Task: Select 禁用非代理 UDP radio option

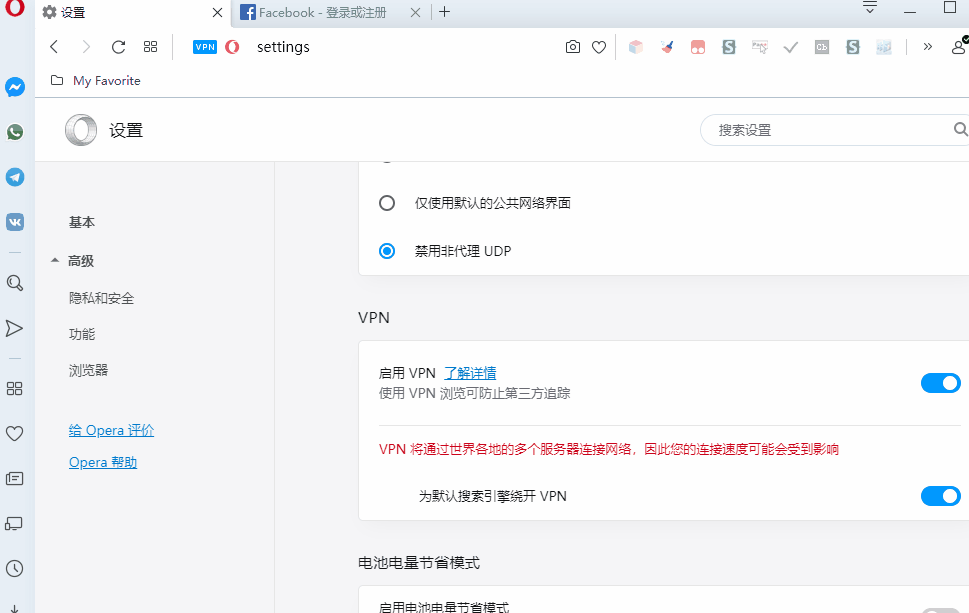Action: coord(387,251)
